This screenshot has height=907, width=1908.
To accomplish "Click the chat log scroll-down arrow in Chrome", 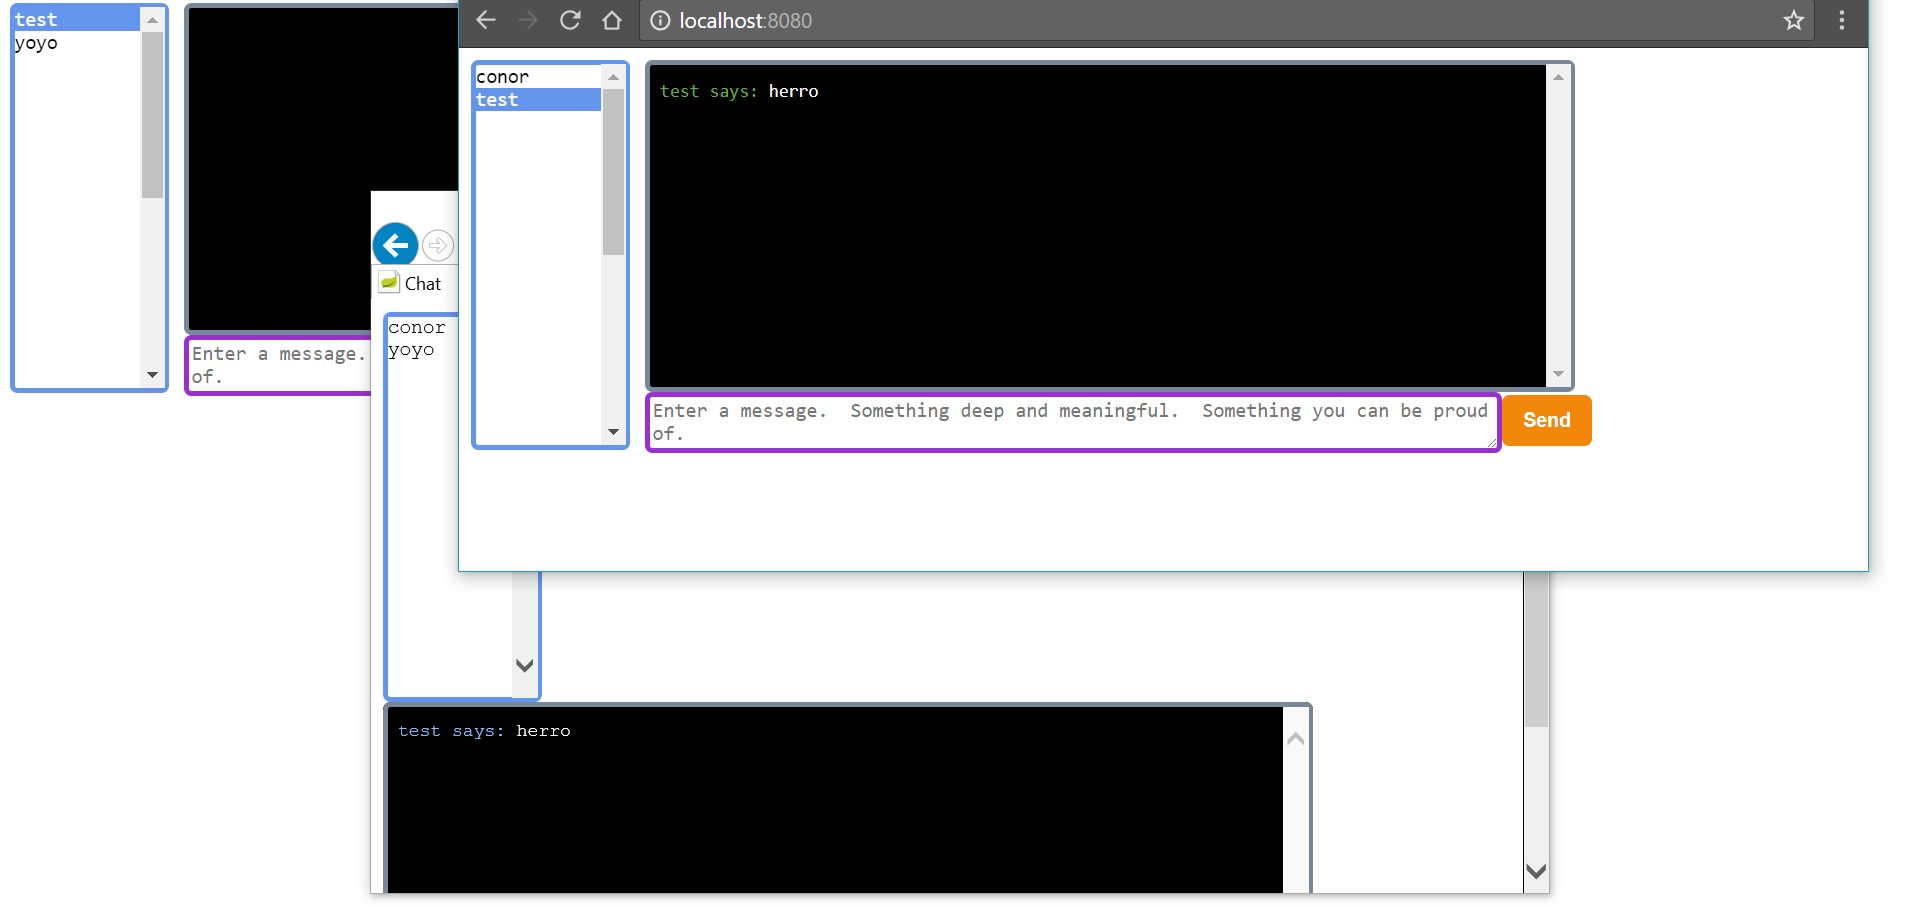I will coord(1558,374).
